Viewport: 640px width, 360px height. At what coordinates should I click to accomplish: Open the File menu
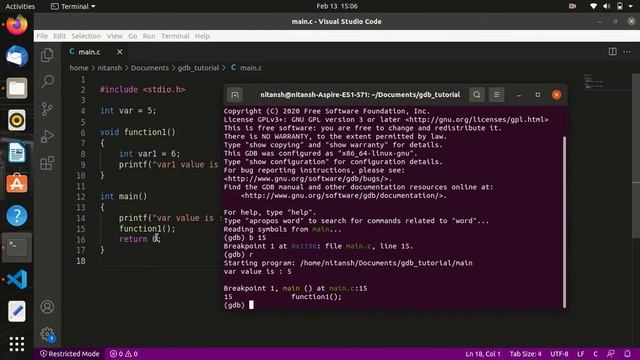point(42,36)
